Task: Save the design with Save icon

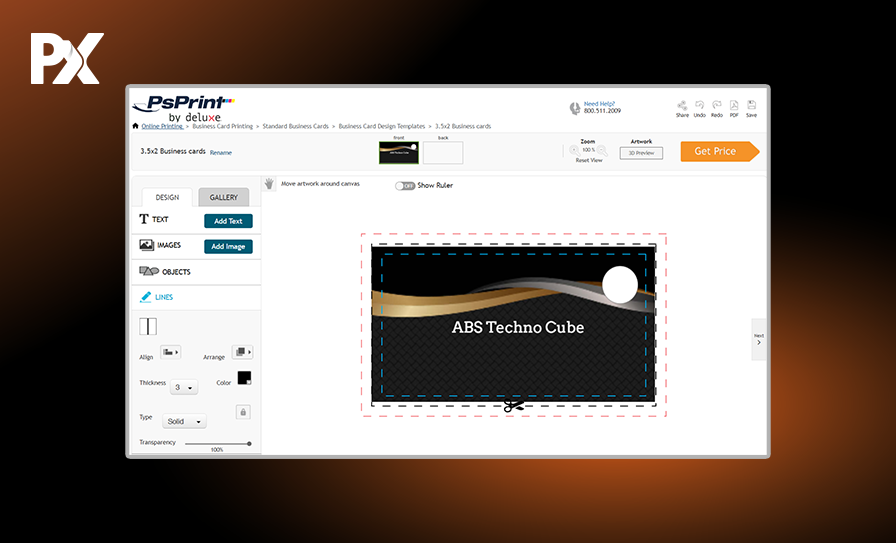Action: click(751, 105)
